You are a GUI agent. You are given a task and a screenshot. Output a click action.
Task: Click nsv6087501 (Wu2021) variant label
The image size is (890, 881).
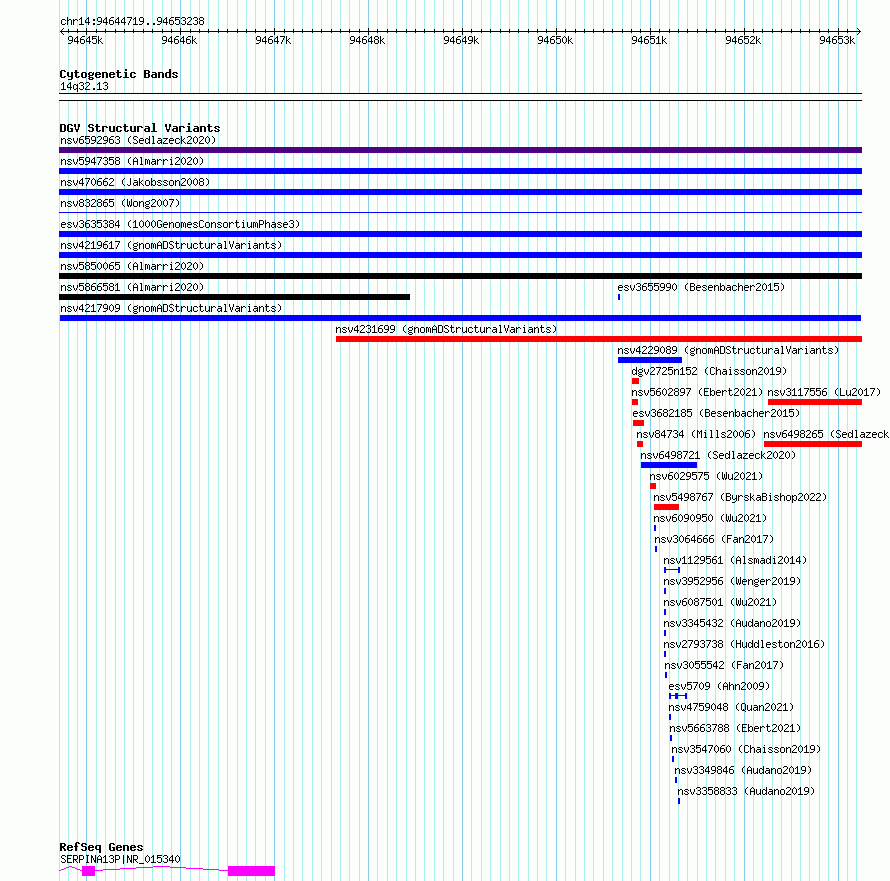coord(720,602)
